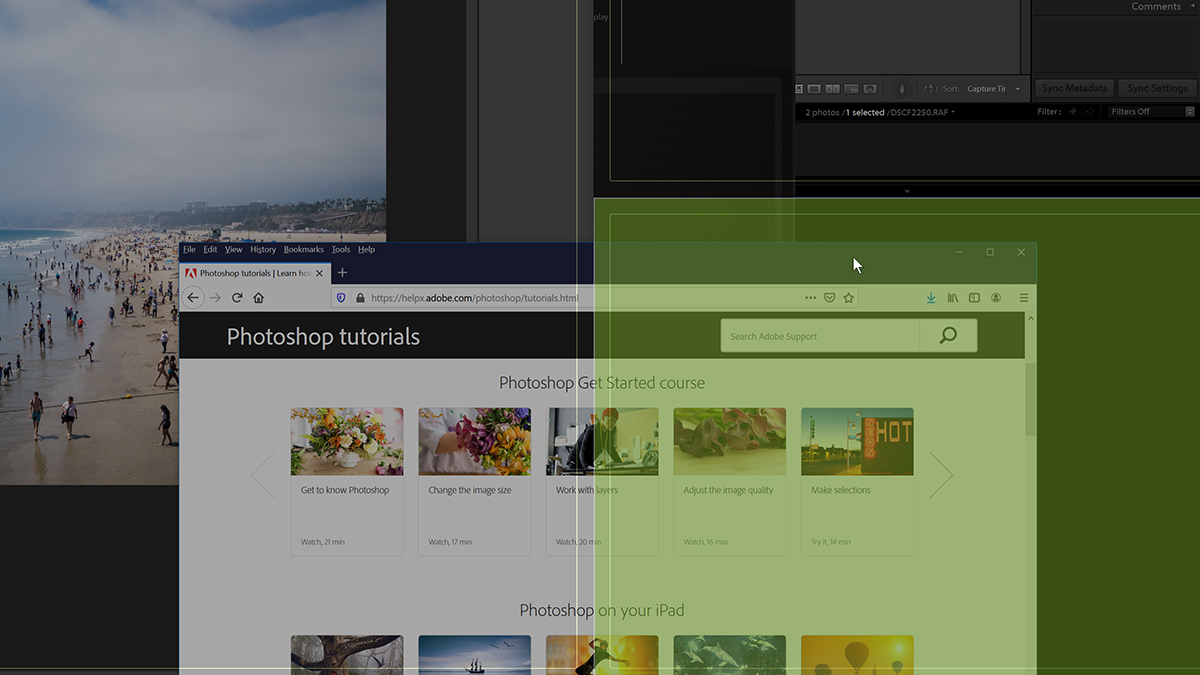This screenshot has height=675, width=1200.
Task: Toggle the reject flag filter
Action: point(1091,111)
